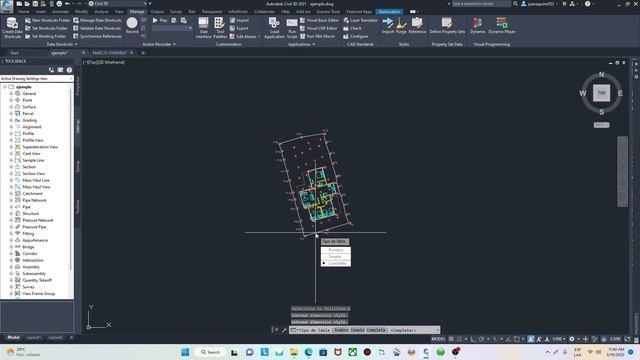
Task: Import styles from Styles panel
Action: point(388,25)
